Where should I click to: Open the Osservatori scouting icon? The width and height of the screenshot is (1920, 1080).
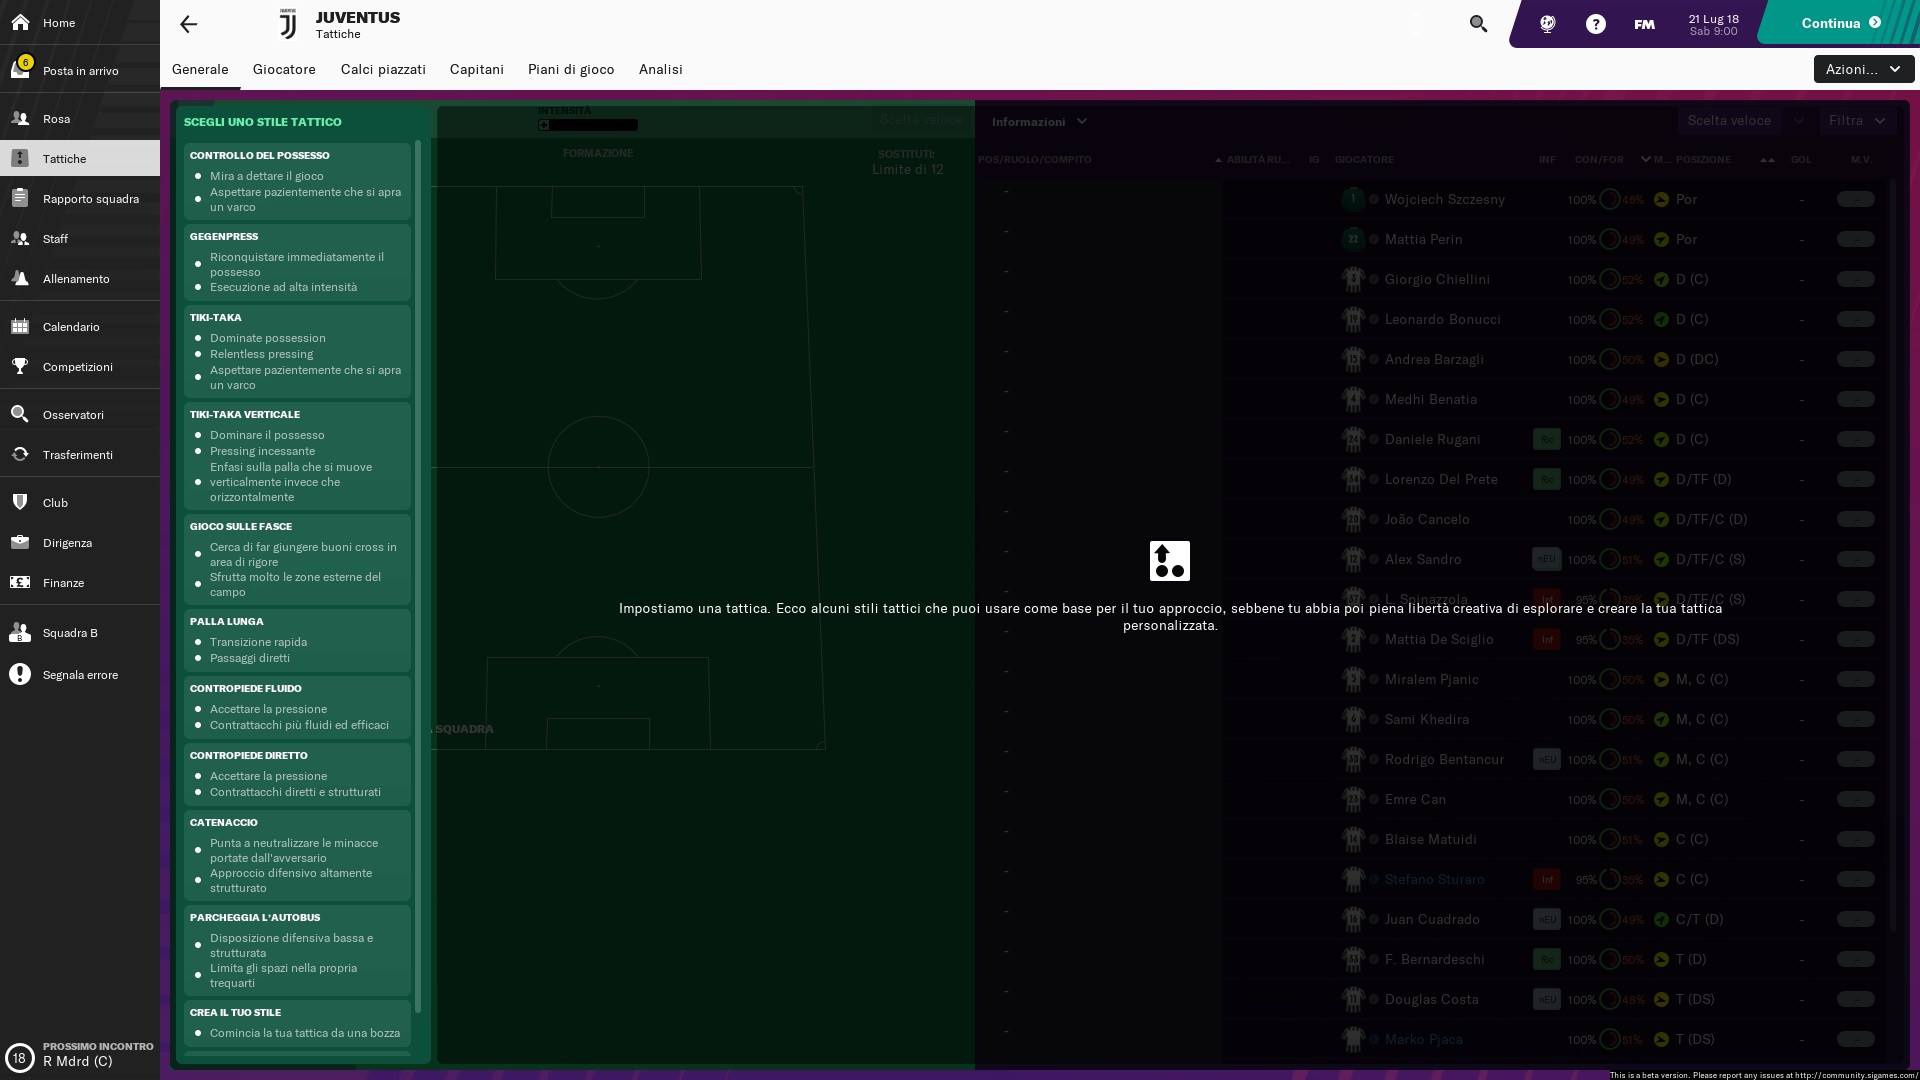20,414
